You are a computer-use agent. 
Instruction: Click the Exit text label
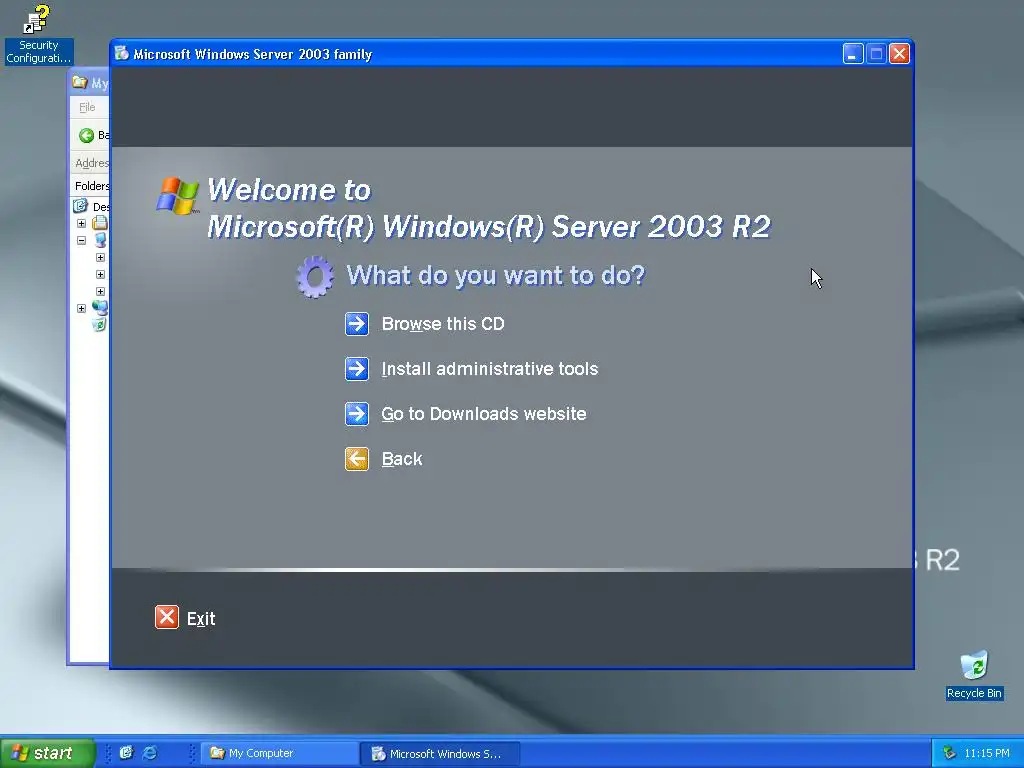(201, 618)
